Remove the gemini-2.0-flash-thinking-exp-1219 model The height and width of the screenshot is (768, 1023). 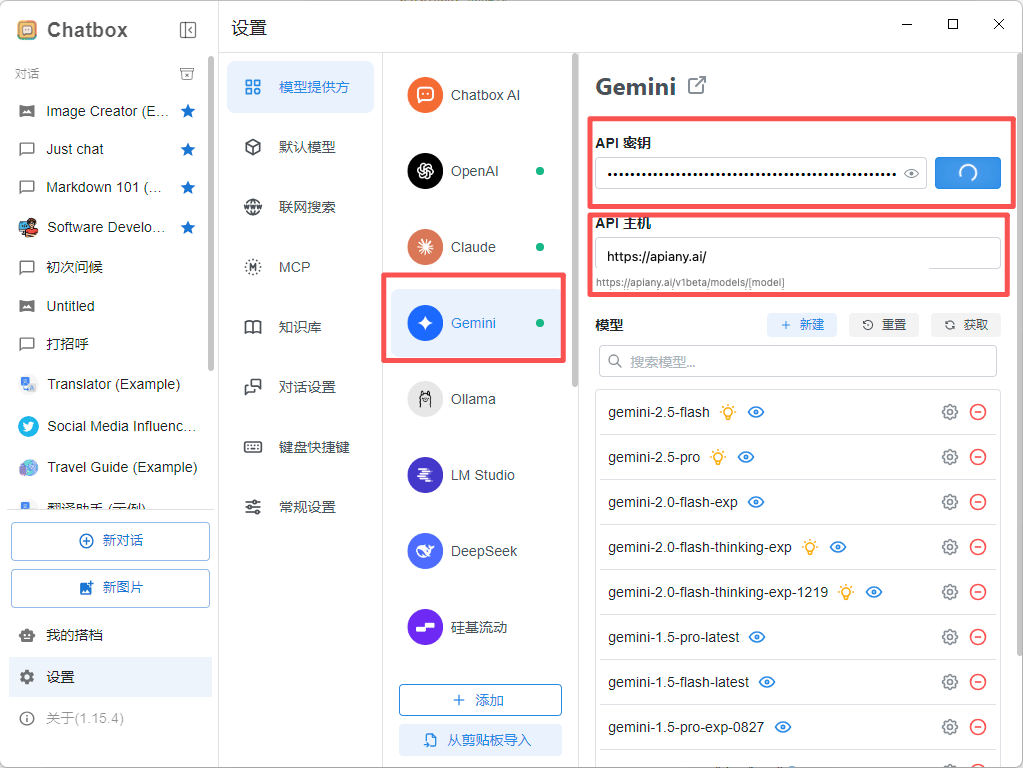tap(978, 592)
